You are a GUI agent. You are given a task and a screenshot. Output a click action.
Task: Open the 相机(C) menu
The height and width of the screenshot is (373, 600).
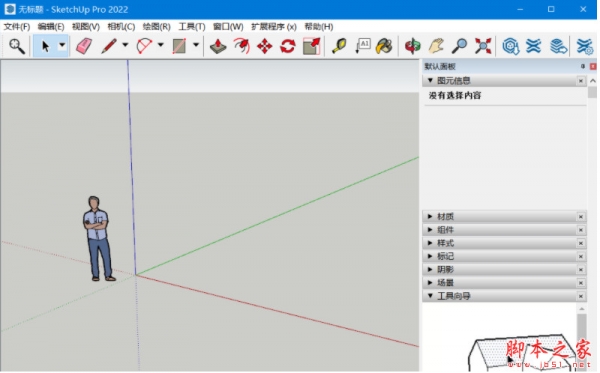121,26
